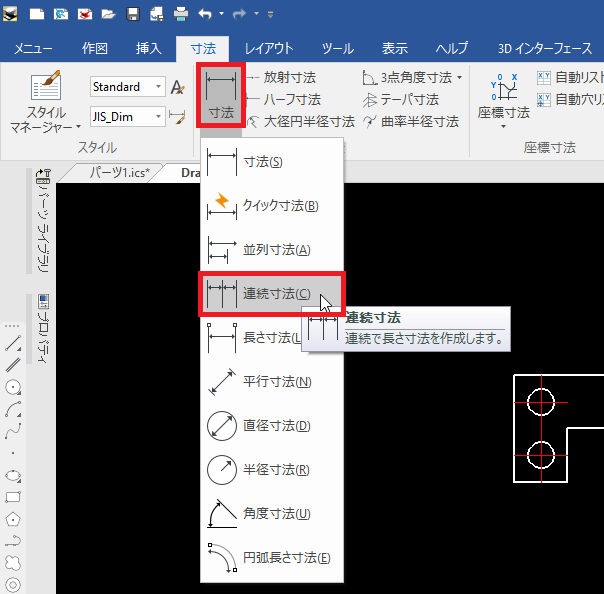Expand the 3点角度寸法 dropdown arrow

coord(460,77)
